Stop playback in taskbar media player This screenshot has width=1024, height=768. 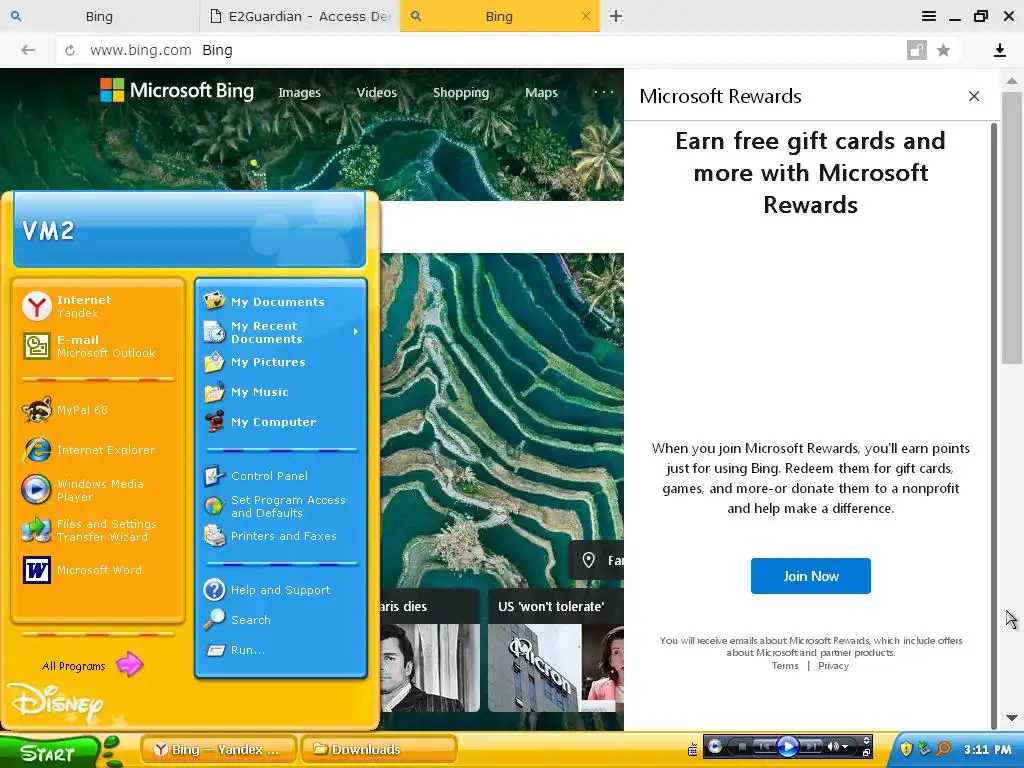[742, 746]
